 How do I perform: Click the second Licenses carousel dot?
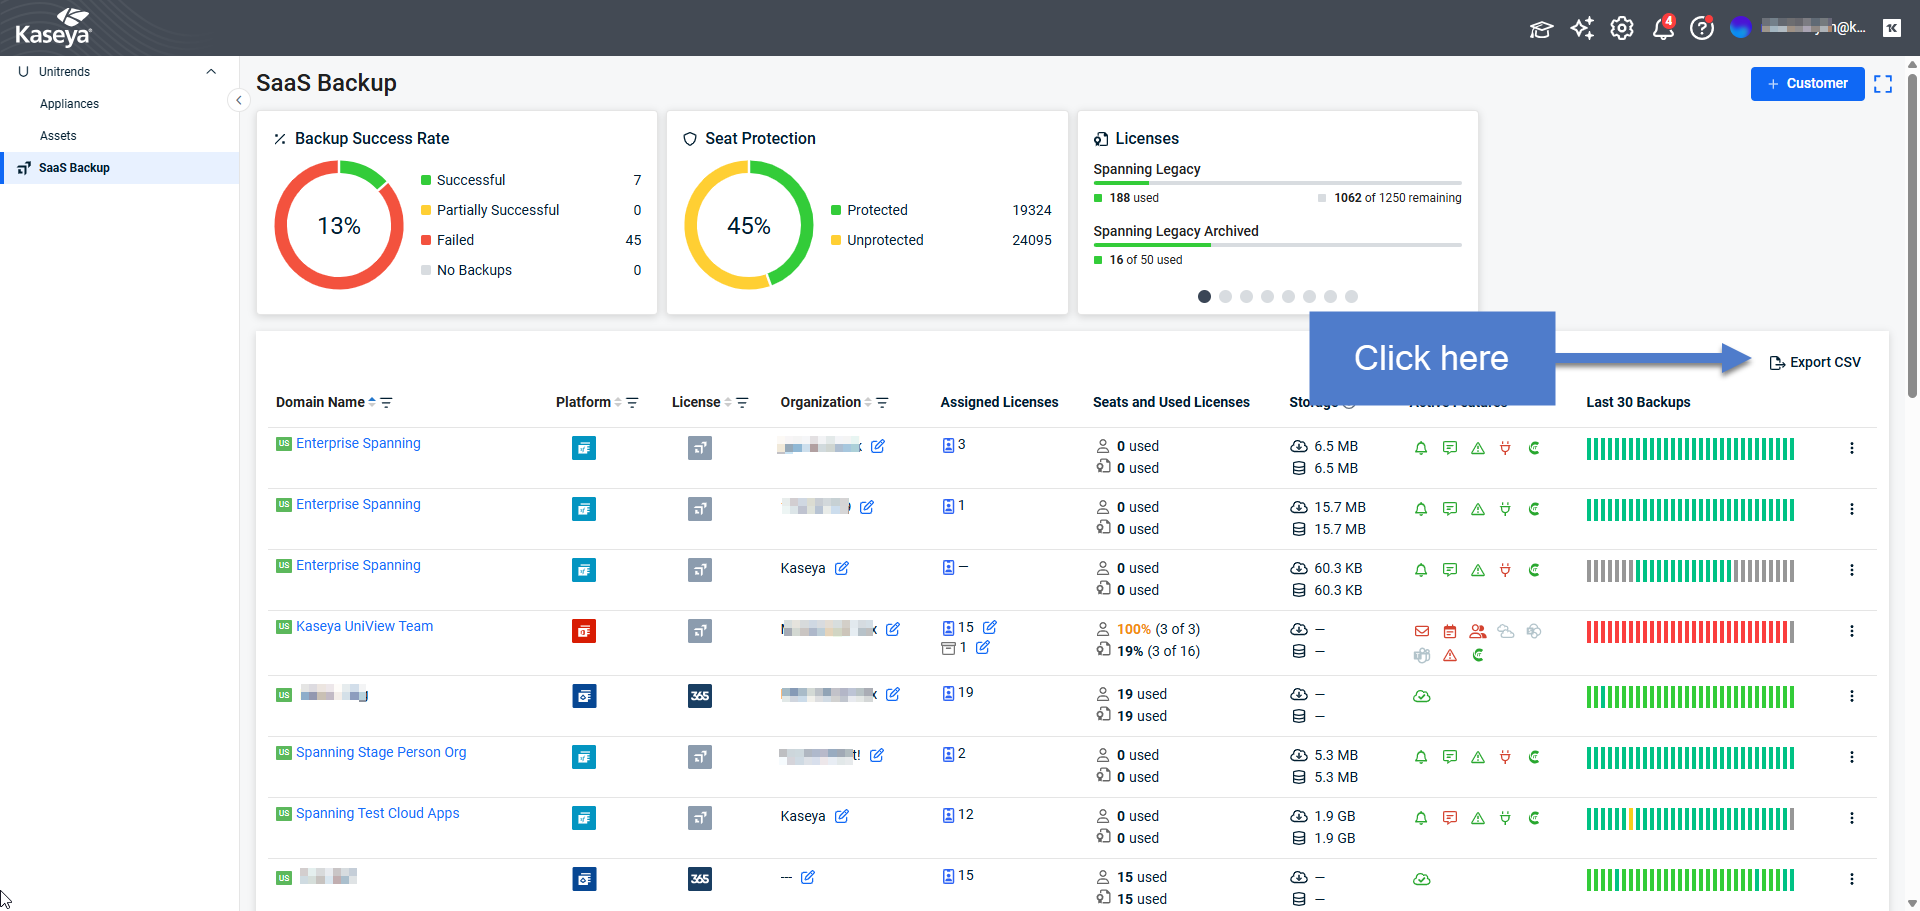1225,296
